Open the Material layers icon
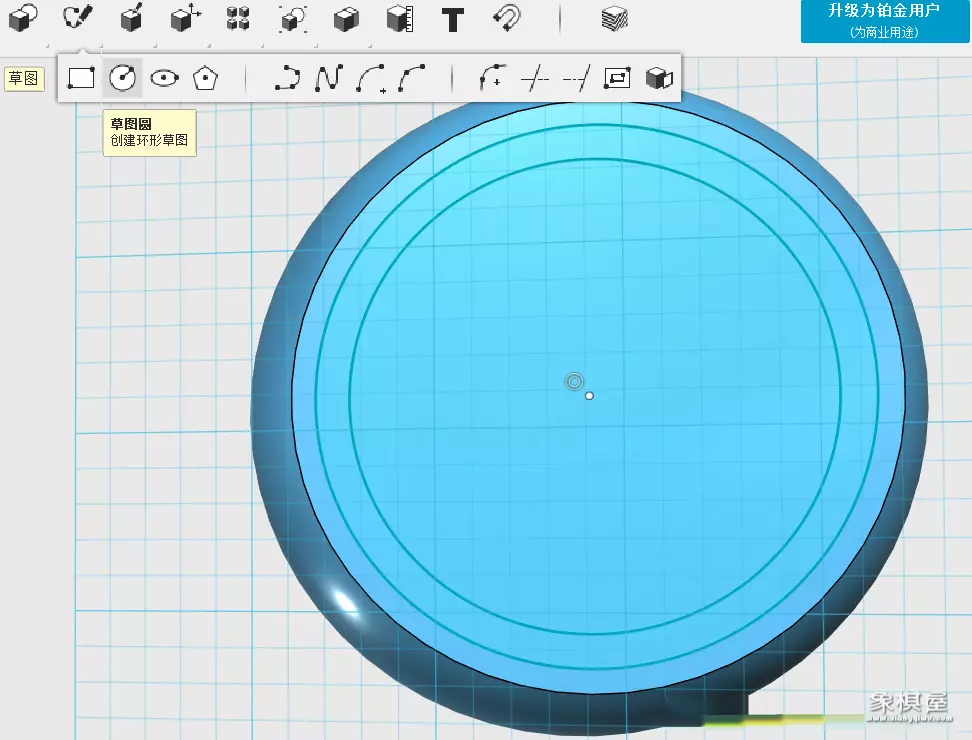Screen dimensions: 972x740 [x=614, y=18]
